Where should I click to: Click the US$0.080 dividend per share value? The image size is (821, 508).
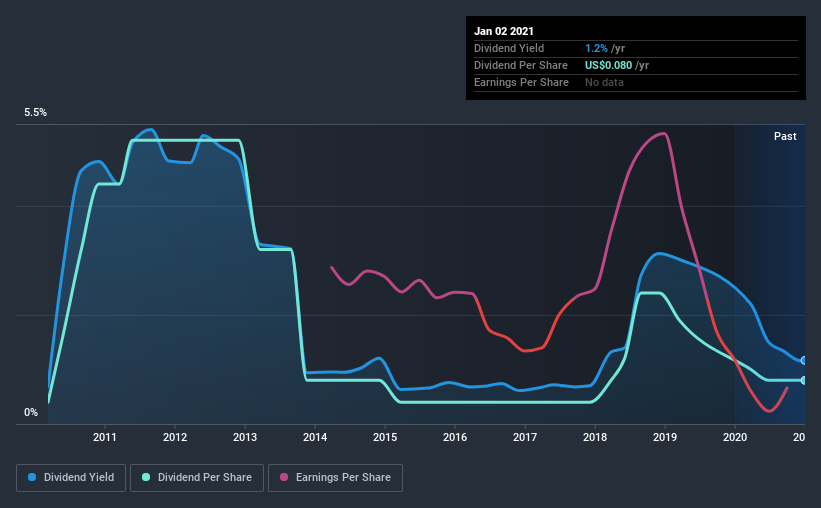pyautogui.click(x=608, y=65)
